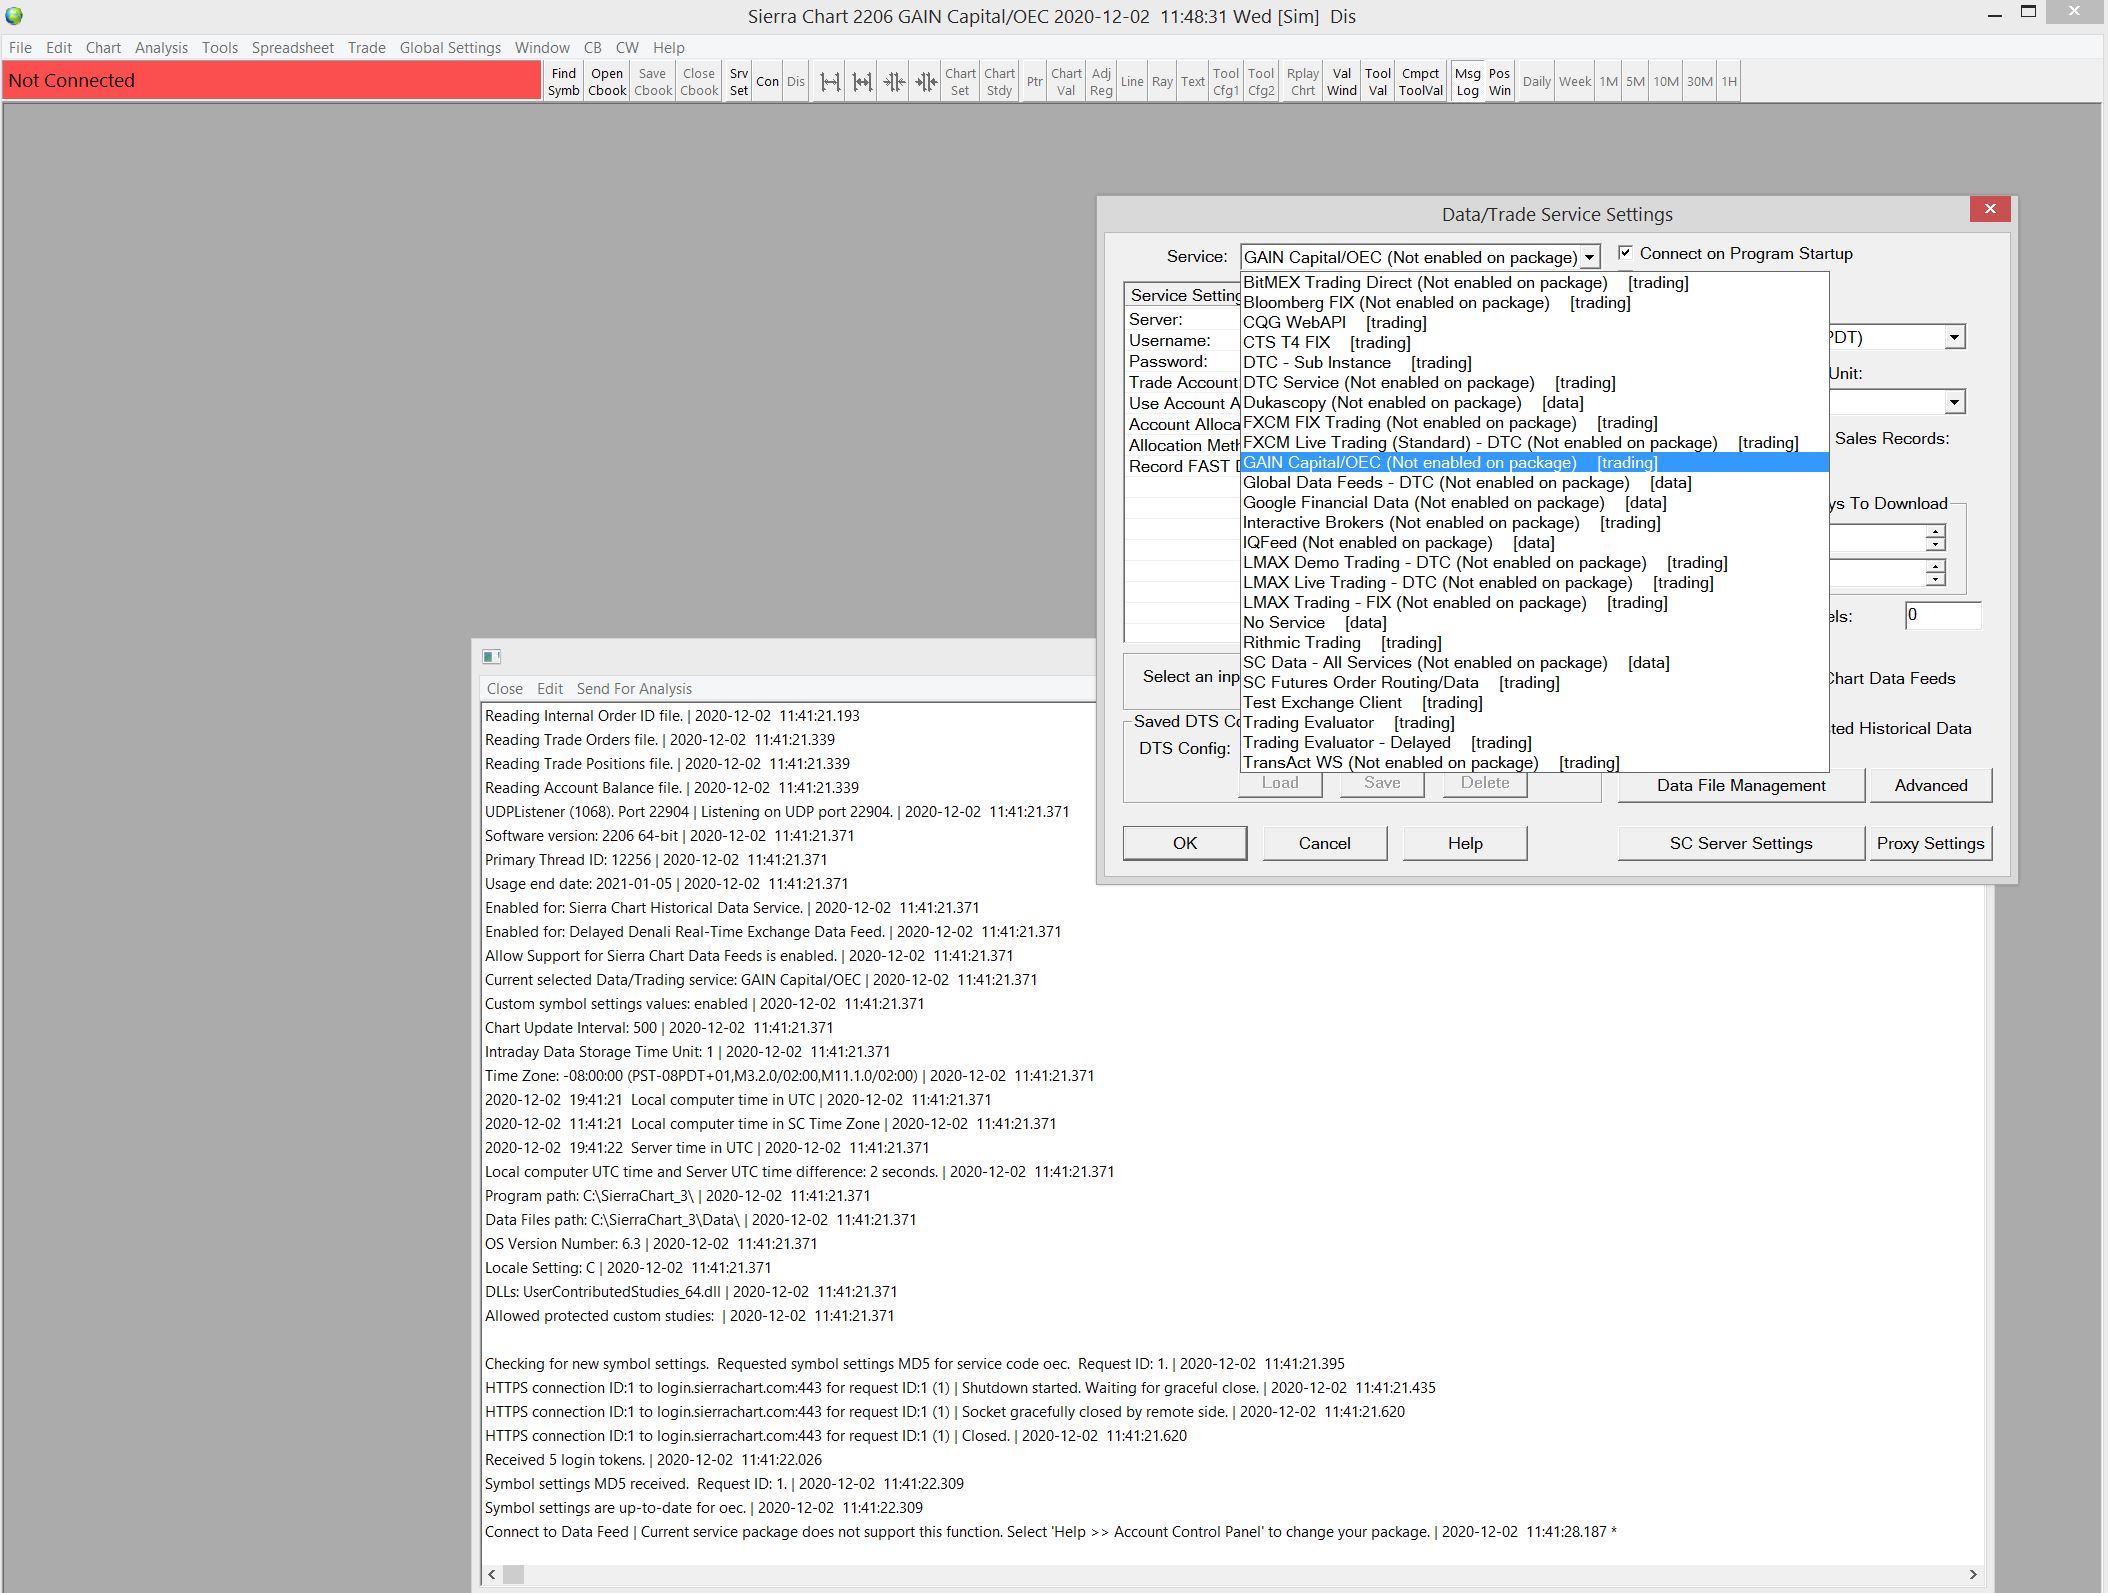
Task: Open the Global Settings menu
Action: pos(450,47)
